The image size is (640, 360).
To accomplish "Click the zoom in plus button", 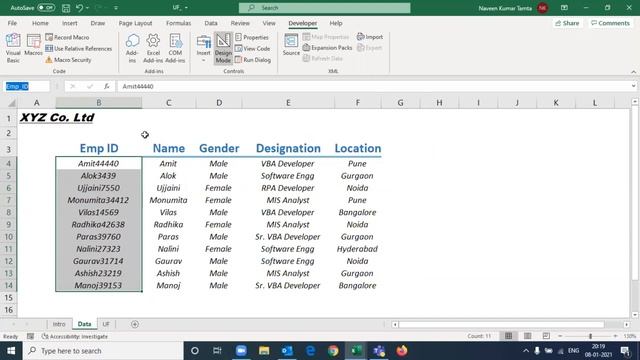I will pyautogui.click(x=616, y=336).
